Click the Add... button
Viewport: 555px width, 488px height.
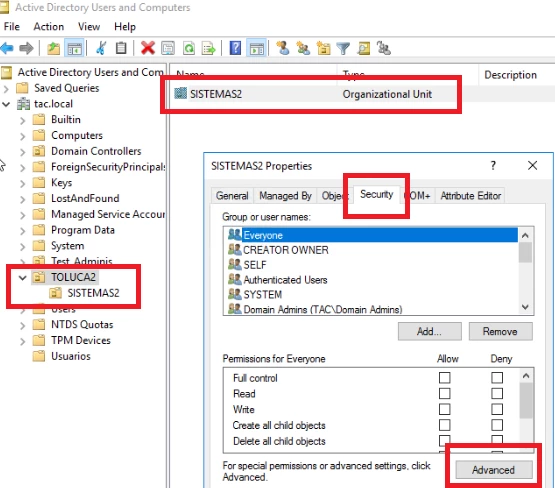(429, 331)
